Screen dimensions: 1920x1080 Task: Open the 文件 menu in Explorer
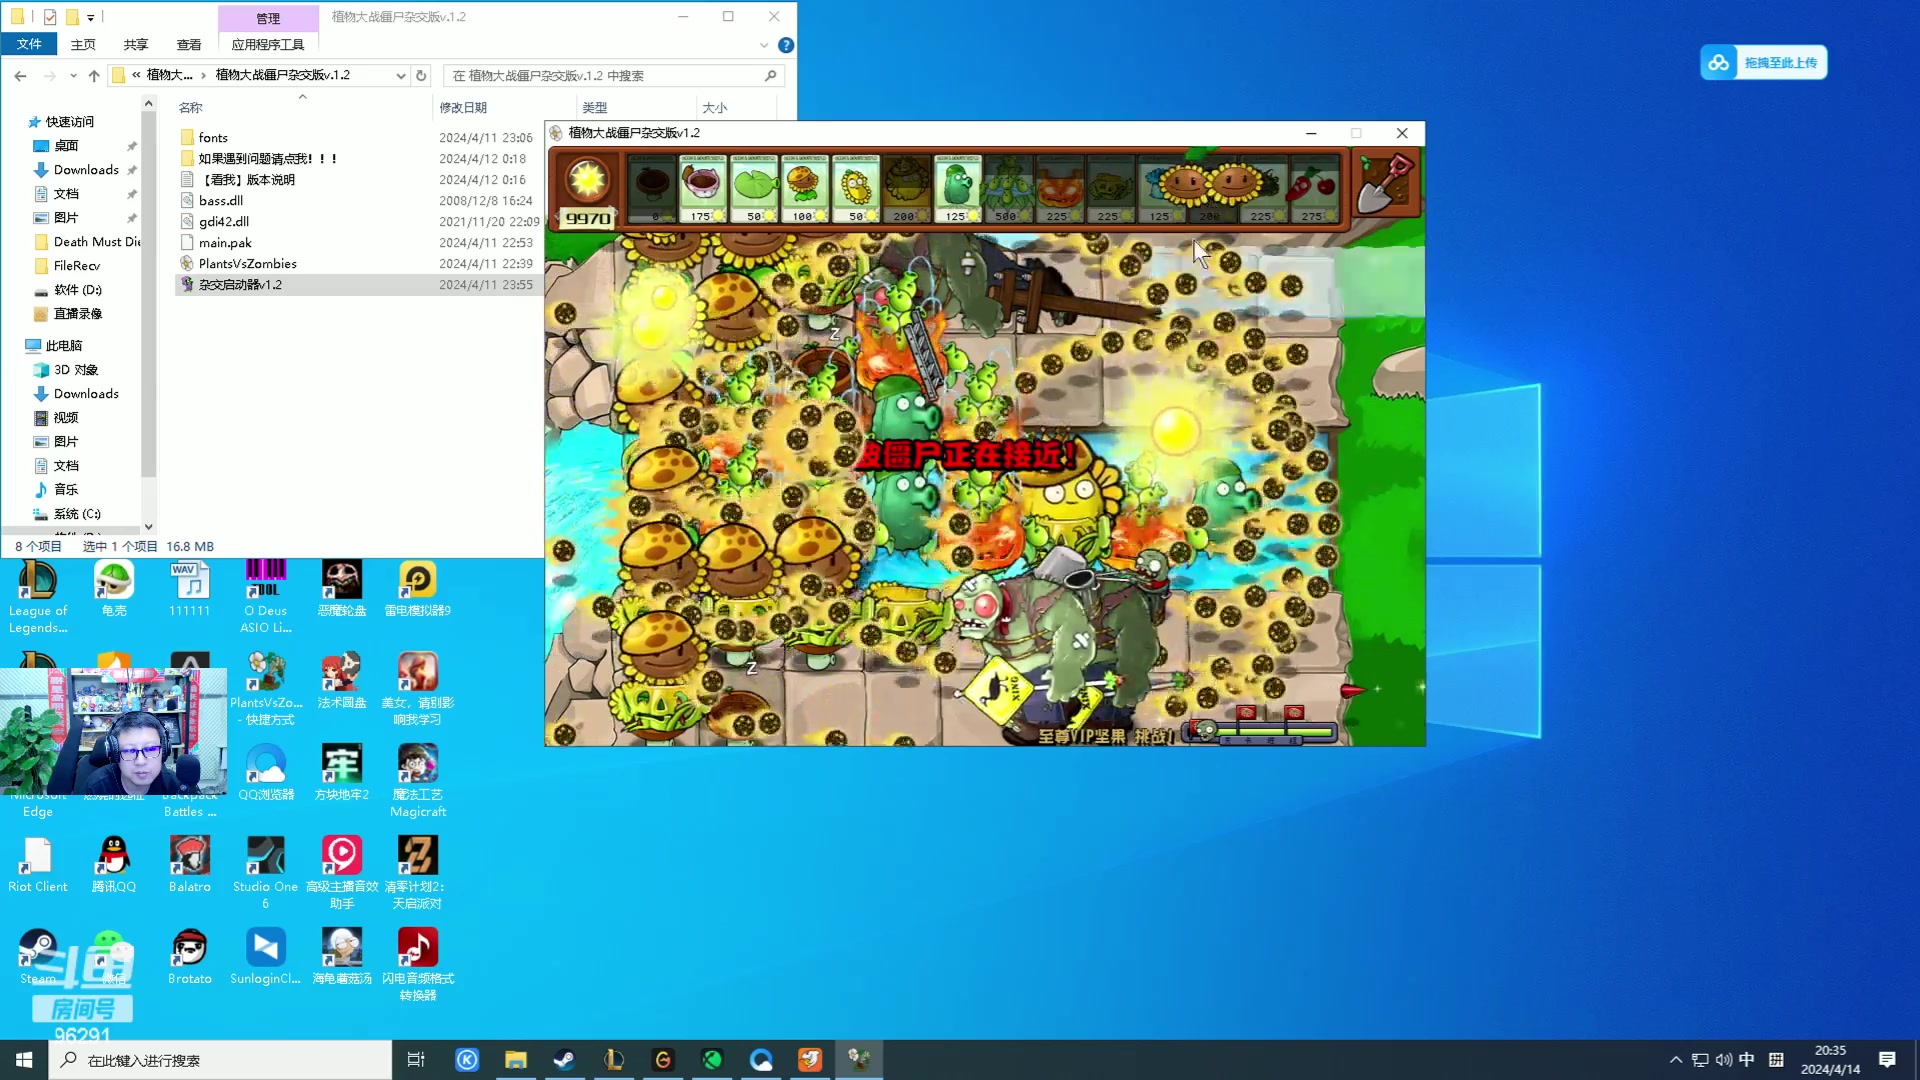(x=29, y=44)
